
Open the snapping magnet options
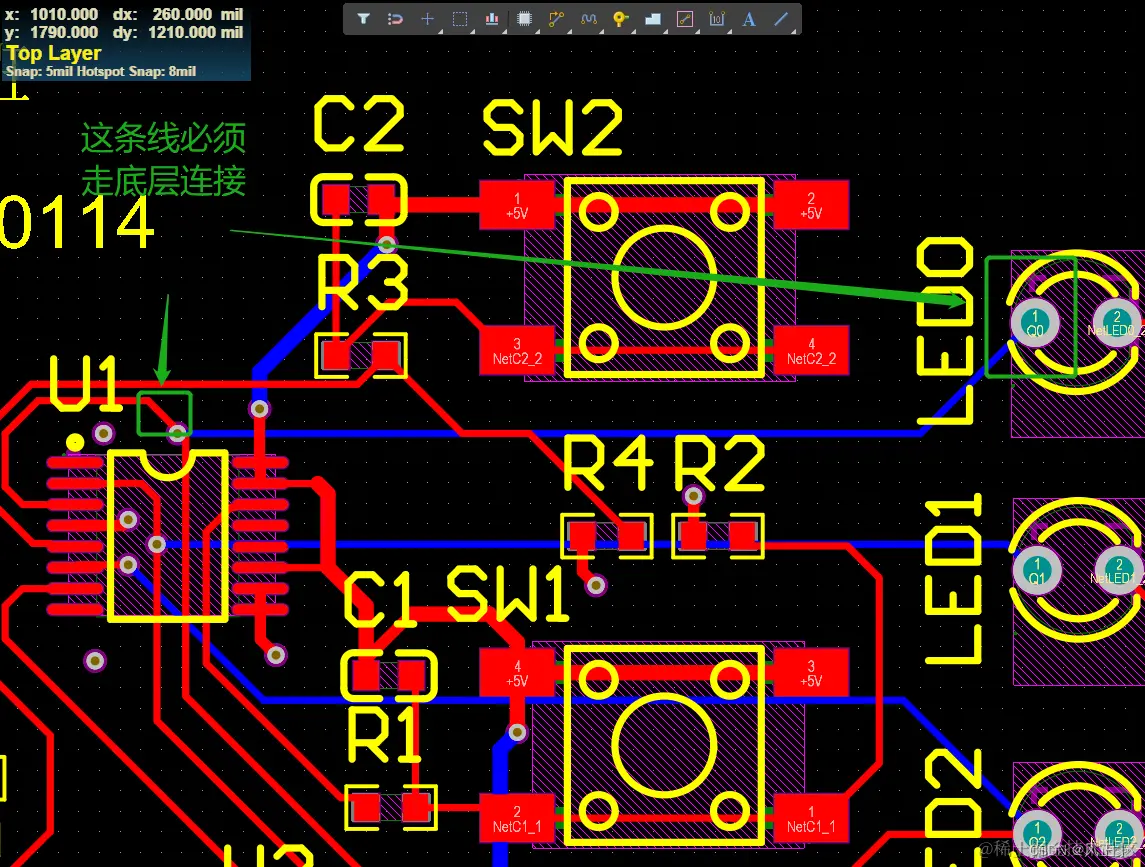tap(395, 19)
